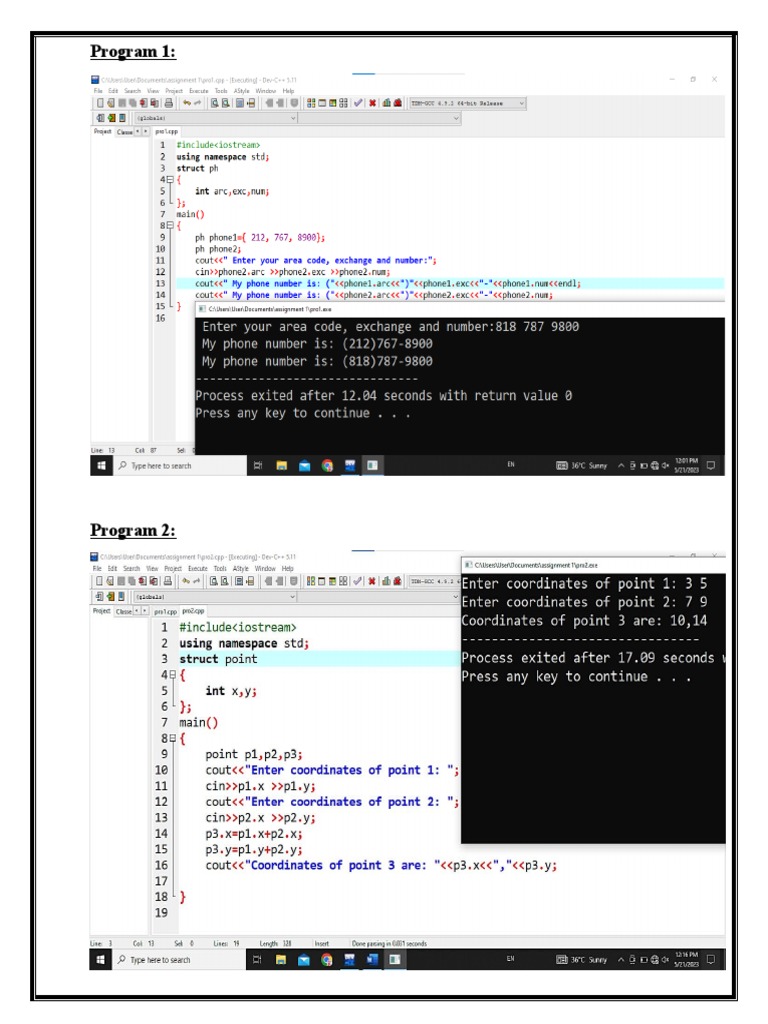Image resolution: width=768 pixels, height=1024 pixels.
Task: Open File menu in Program 1 window
Action: (99, 91)
